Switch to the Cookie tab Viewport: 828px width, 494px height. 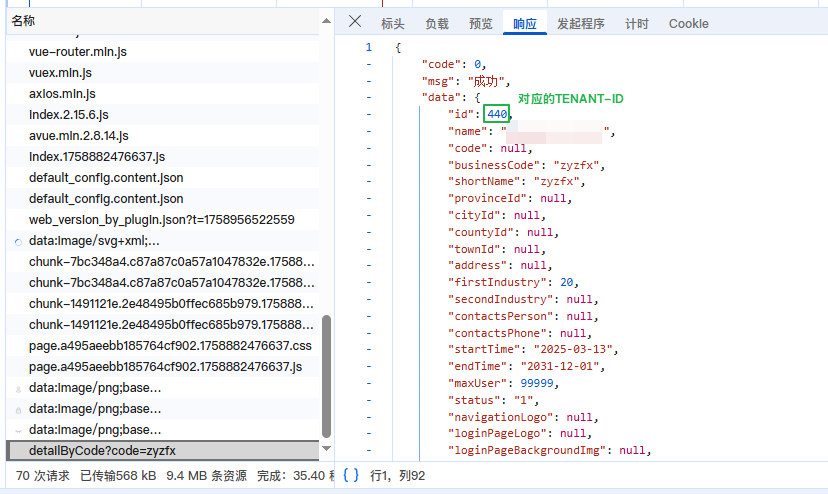pyautogui.click(x=689, y=24)
